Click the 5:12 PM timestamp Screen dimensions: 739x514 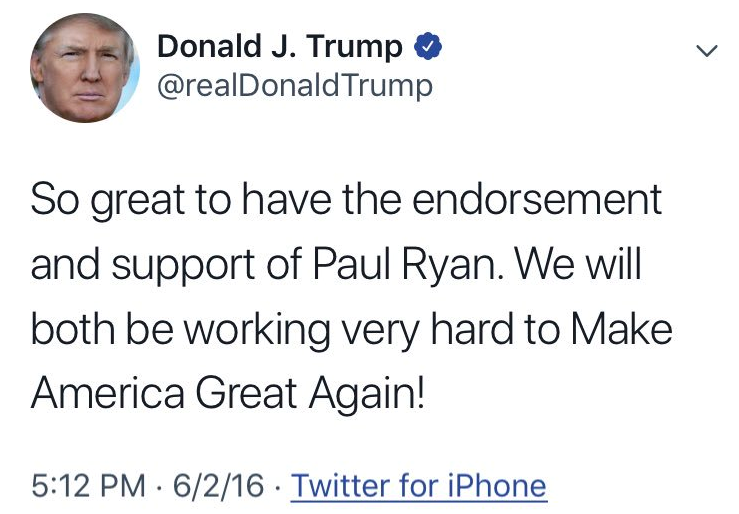87,487
